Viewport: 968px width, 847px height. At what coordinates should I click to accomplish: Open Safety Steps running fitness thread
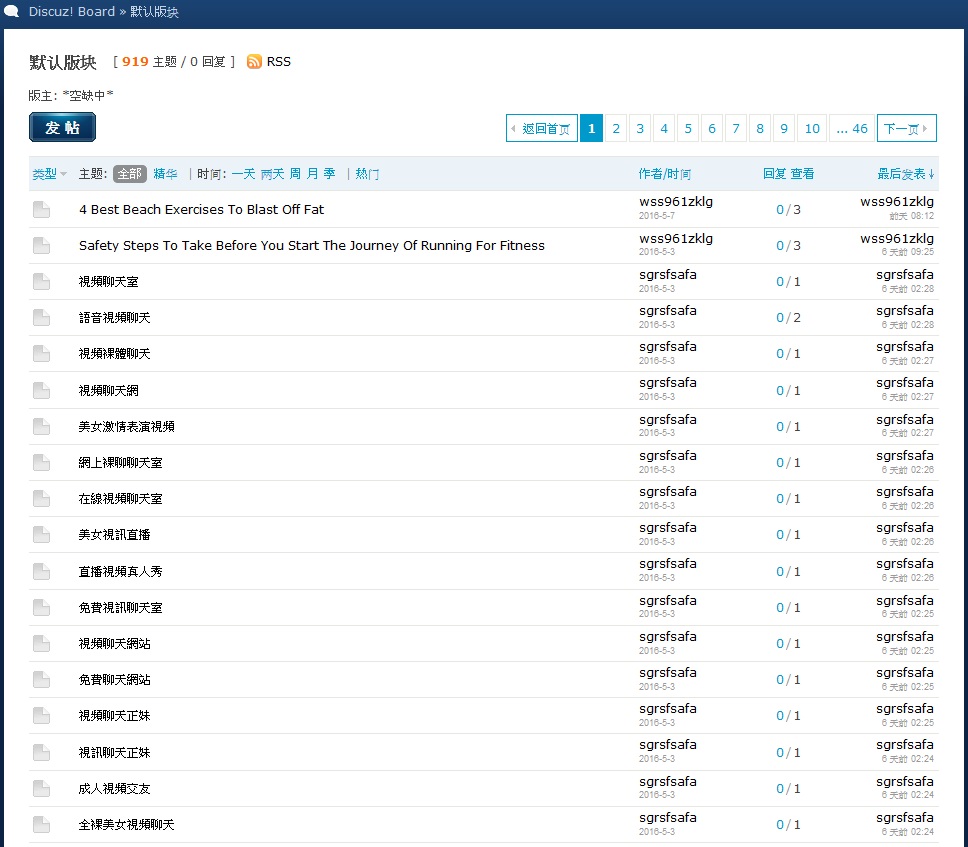312,246
